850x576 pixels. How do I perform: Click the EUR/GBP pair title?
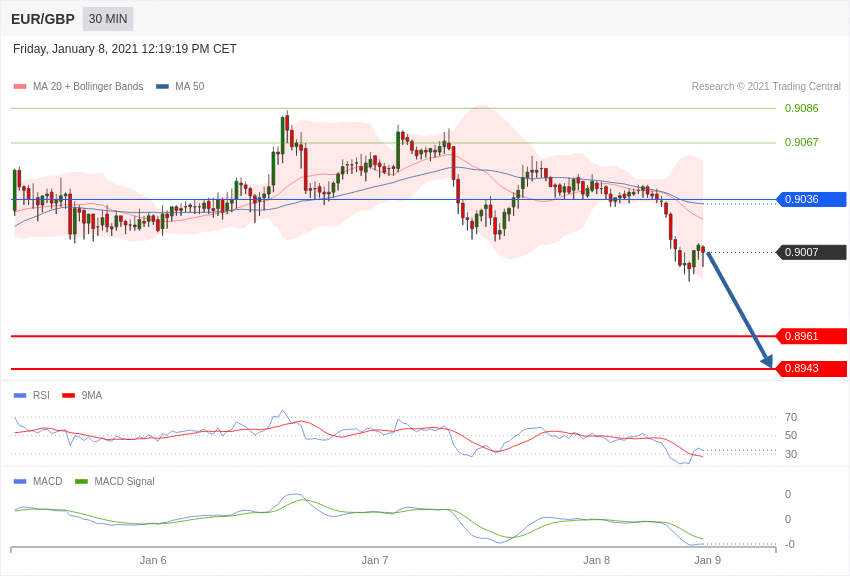tap(43, 19)
